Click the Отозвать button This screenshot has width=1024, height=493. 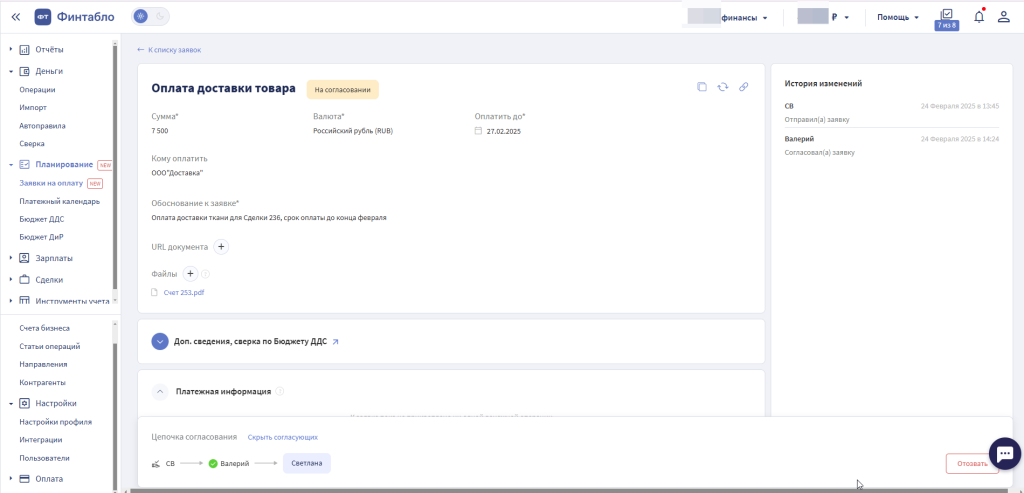pos(972,464)
